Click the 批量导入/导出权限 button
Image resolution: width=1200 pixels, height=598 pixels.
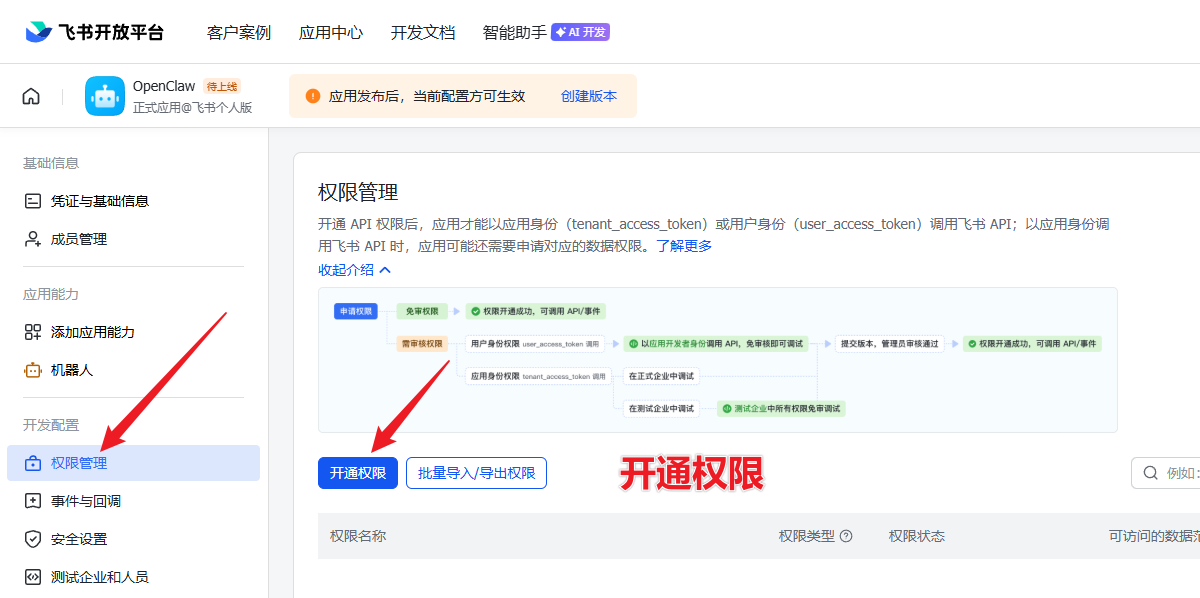click(476, 473)
